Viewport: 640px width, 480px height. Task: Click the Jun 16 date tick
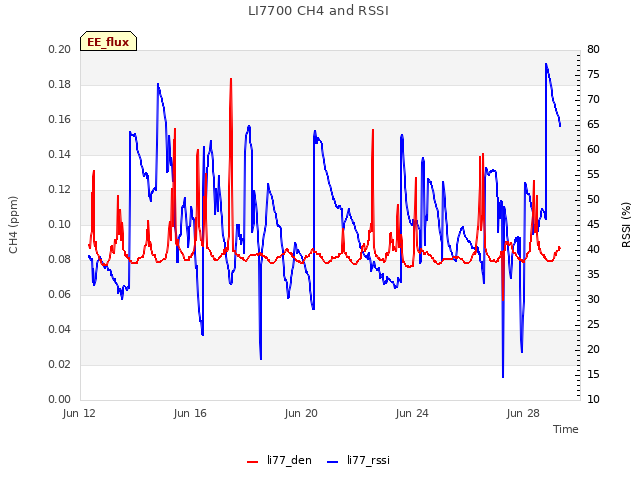(x=190, y=413)
